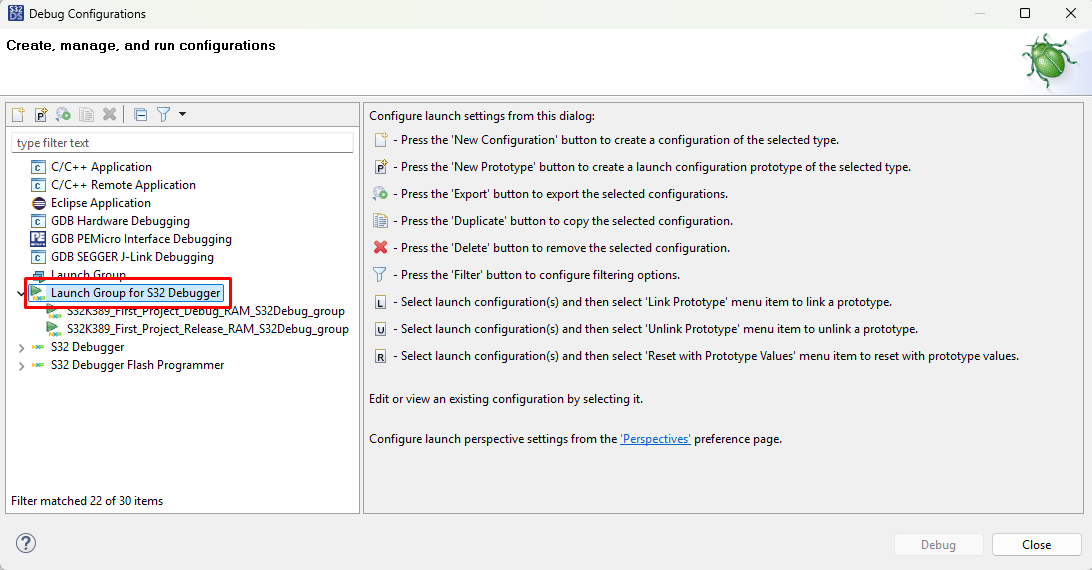Viewport: 1092px width, 570px height.
Task: Select S32K389_First_Project_Debug_RAM_S32Debug_group configuration
Action: 205,311
